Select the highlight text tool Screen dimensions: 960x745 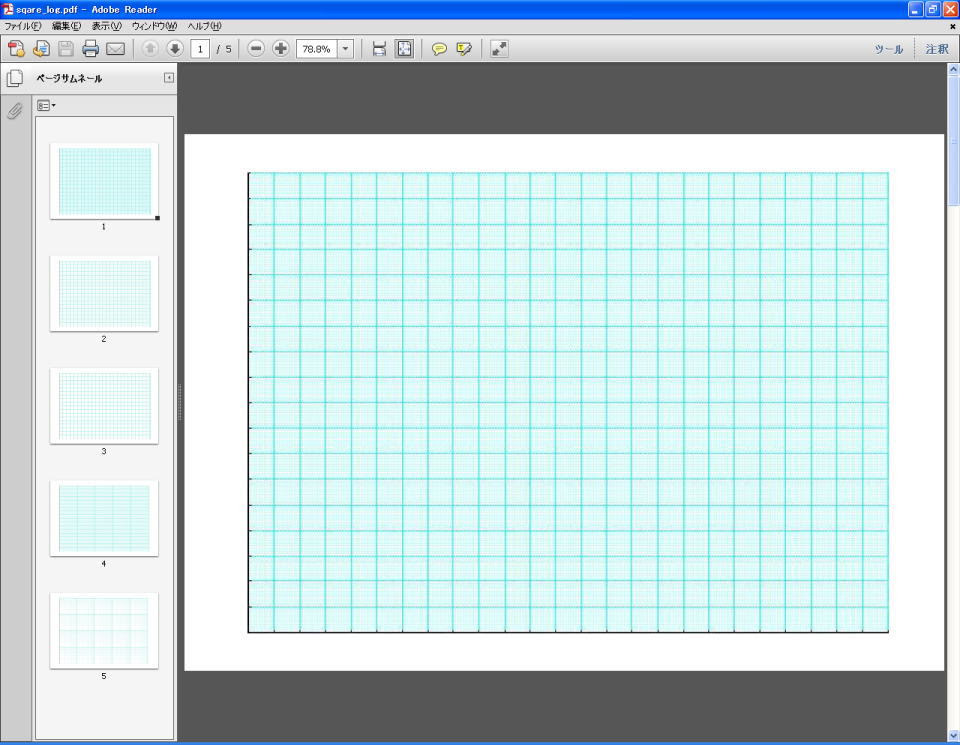coord(464,49)
